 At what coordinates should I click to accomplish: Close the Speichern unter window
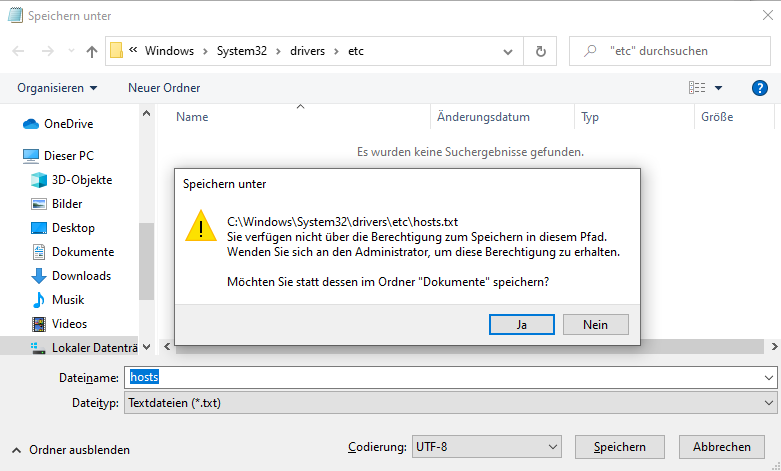coord(768,15)
